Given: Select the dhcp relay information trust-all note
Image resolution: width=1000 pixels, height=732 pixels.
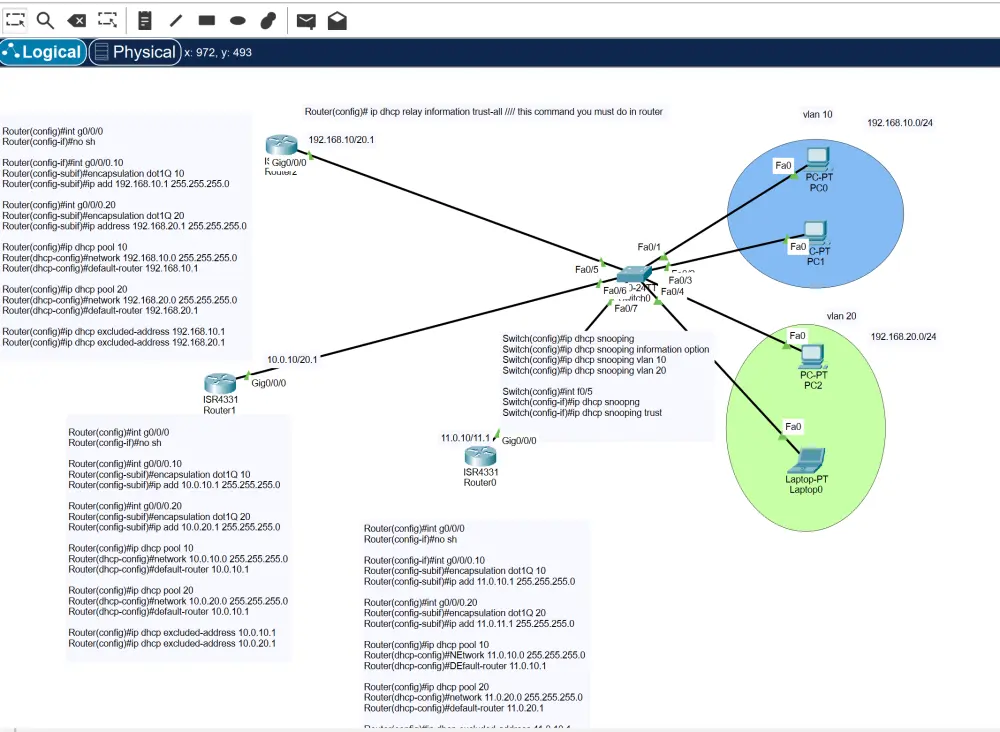Looking at the screenshot, I should pos(483,112).
